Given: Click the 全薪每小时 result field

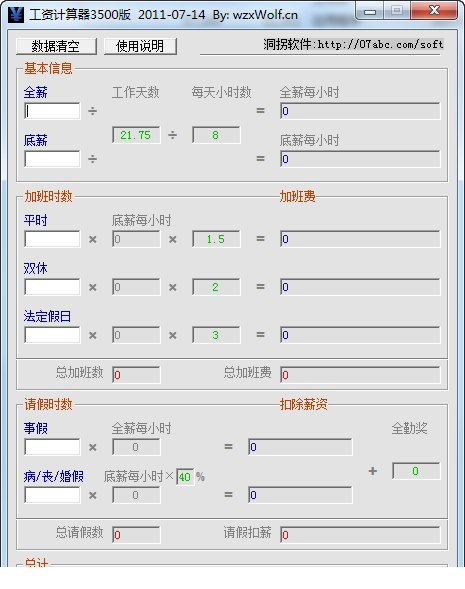Looking at the screenshot, I should 360,111.
